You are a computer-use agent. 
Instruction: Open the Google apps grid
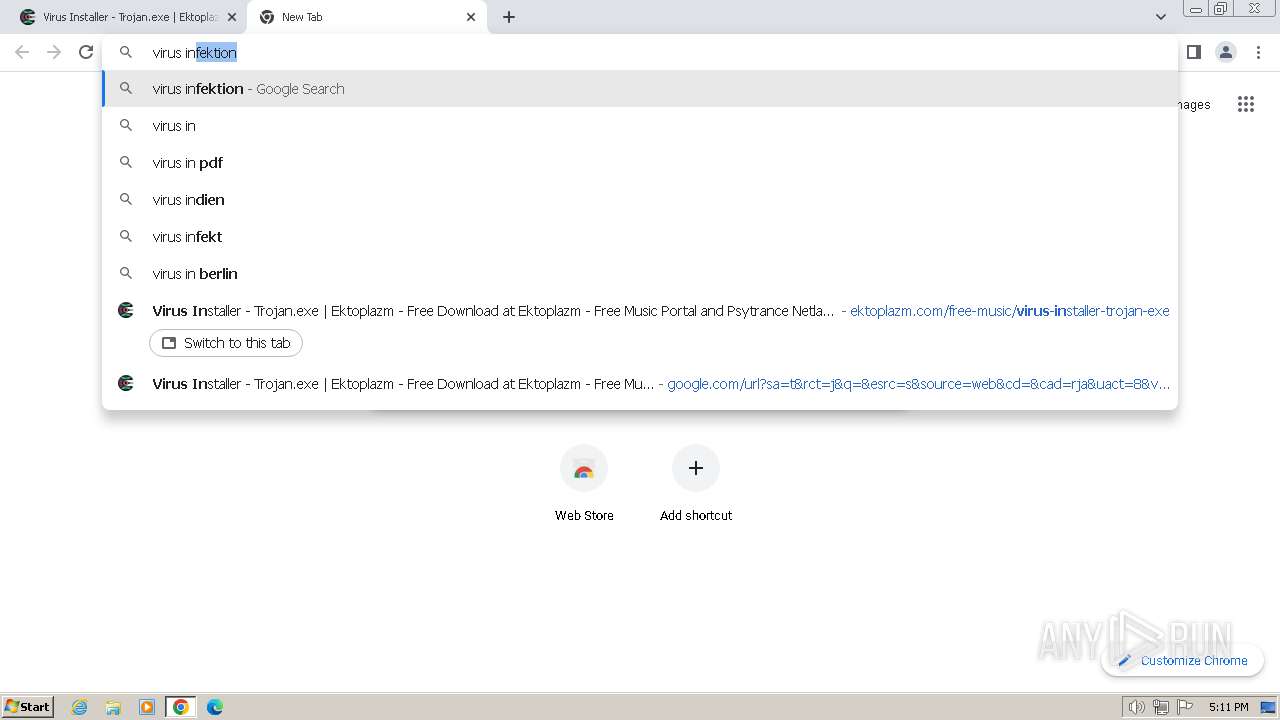[1245, 104]
